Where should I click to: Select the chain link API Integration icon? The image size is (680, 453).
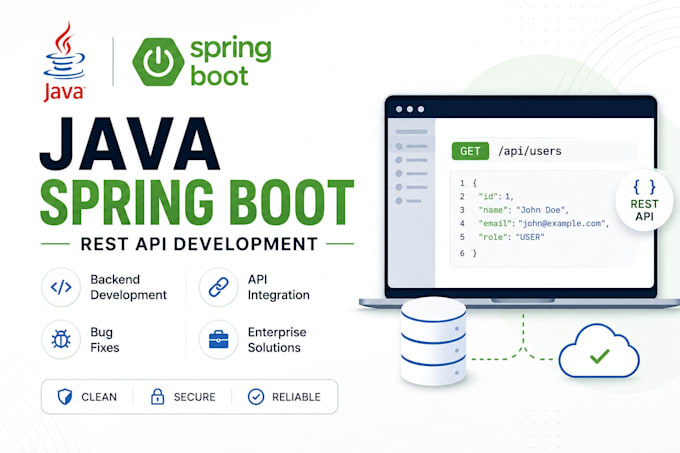pyautogui.click(x=219, y=287)
